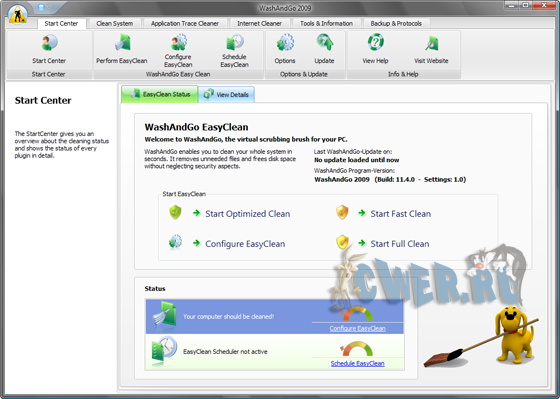Click green arrow next to Start Fast Clean
The image size is (560, 399).
(362, 213)
